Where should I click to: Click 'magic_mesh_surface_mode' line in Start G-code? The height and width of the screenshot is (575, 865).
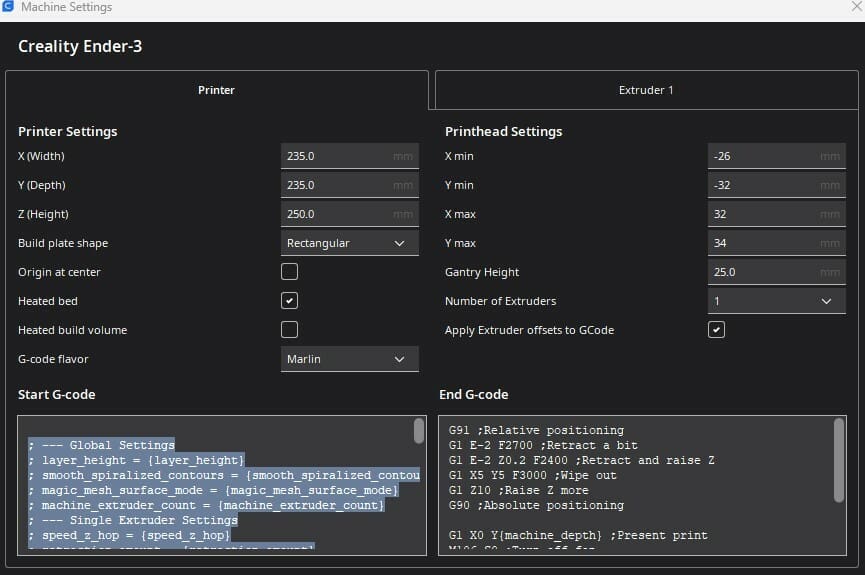[x=213, y=490]
